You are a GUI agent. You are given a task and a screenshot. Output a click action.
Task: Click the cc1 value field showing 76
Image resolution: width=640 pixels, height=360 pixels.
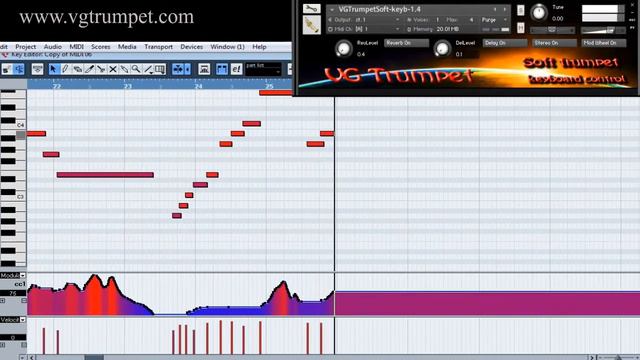[13, 293]
